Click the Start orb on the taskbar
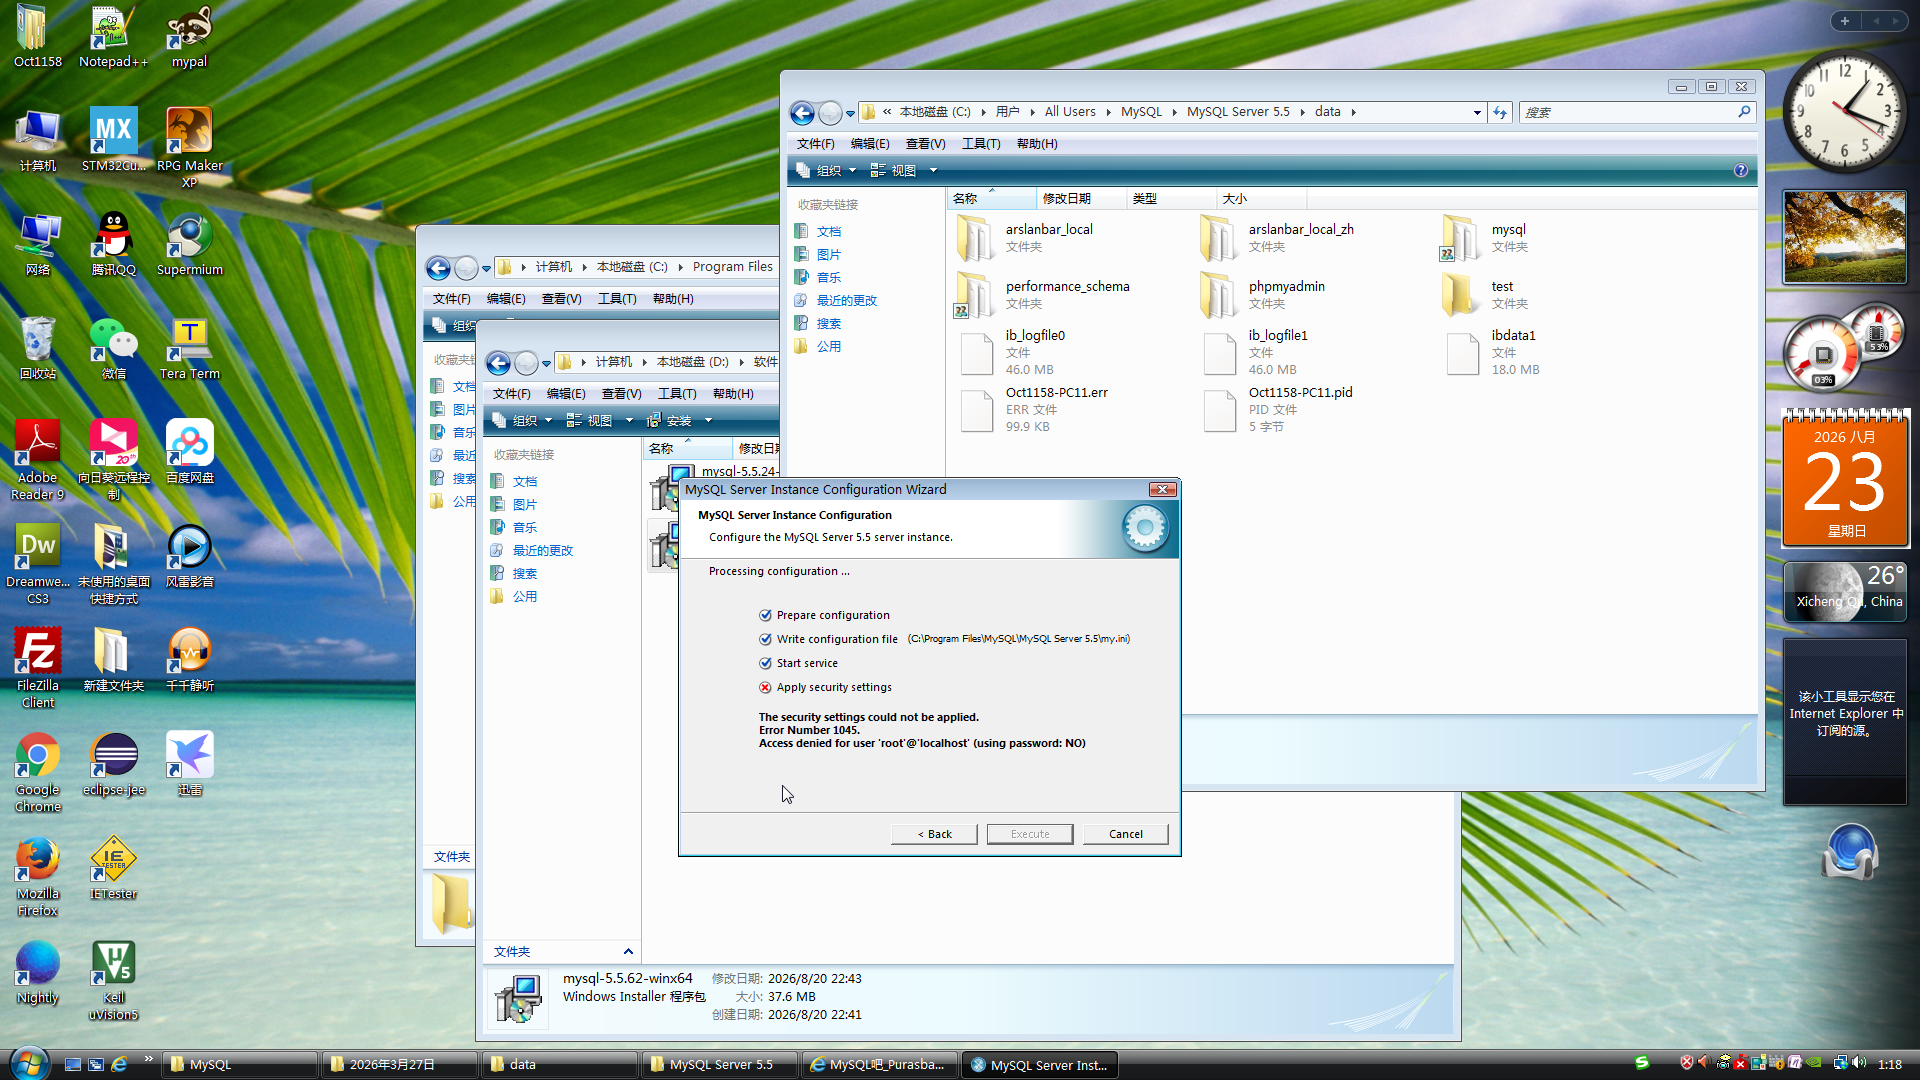Screen dimensions: 1920x1080 [x=28, y=1063]
